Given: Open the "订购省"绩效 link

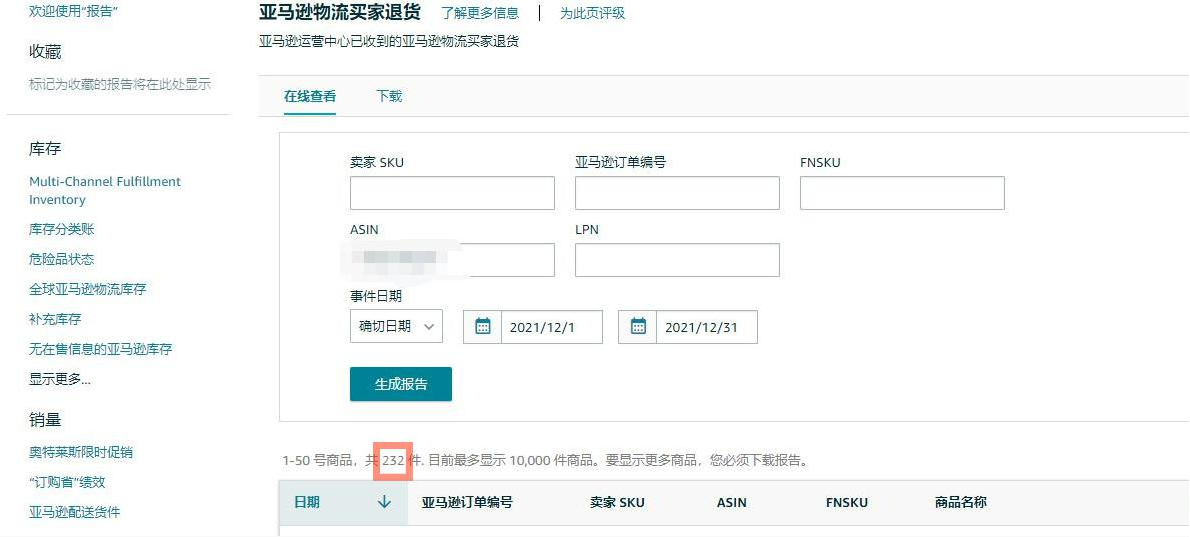Looking at the screenshot, I should (x=67, y=482).
